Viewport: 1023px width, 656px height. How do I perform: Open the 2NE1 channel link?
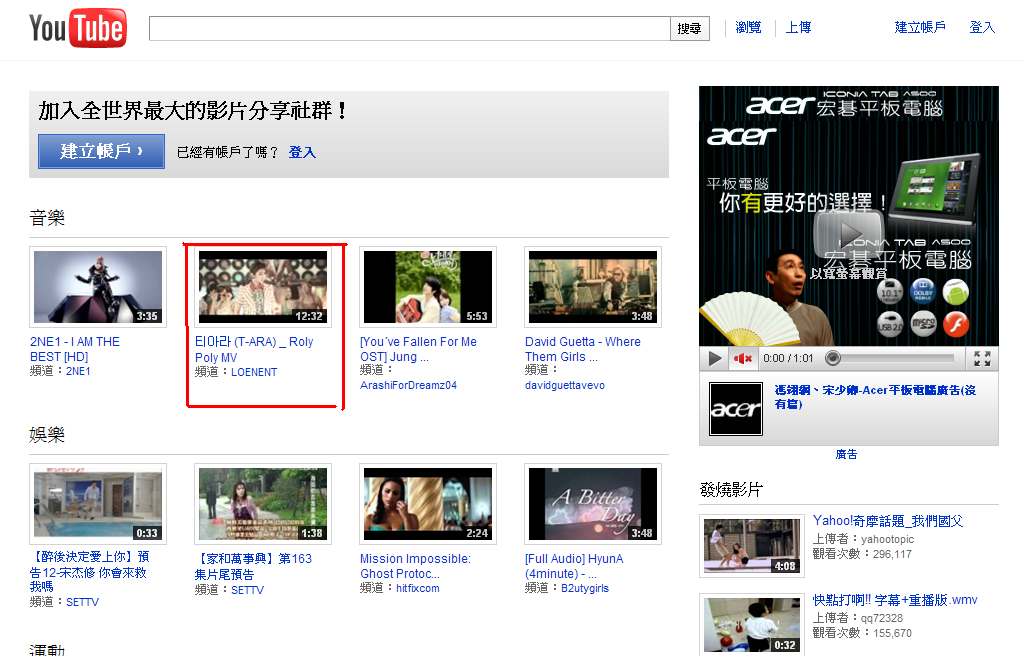pyautogui.click(x=78, y=371)
